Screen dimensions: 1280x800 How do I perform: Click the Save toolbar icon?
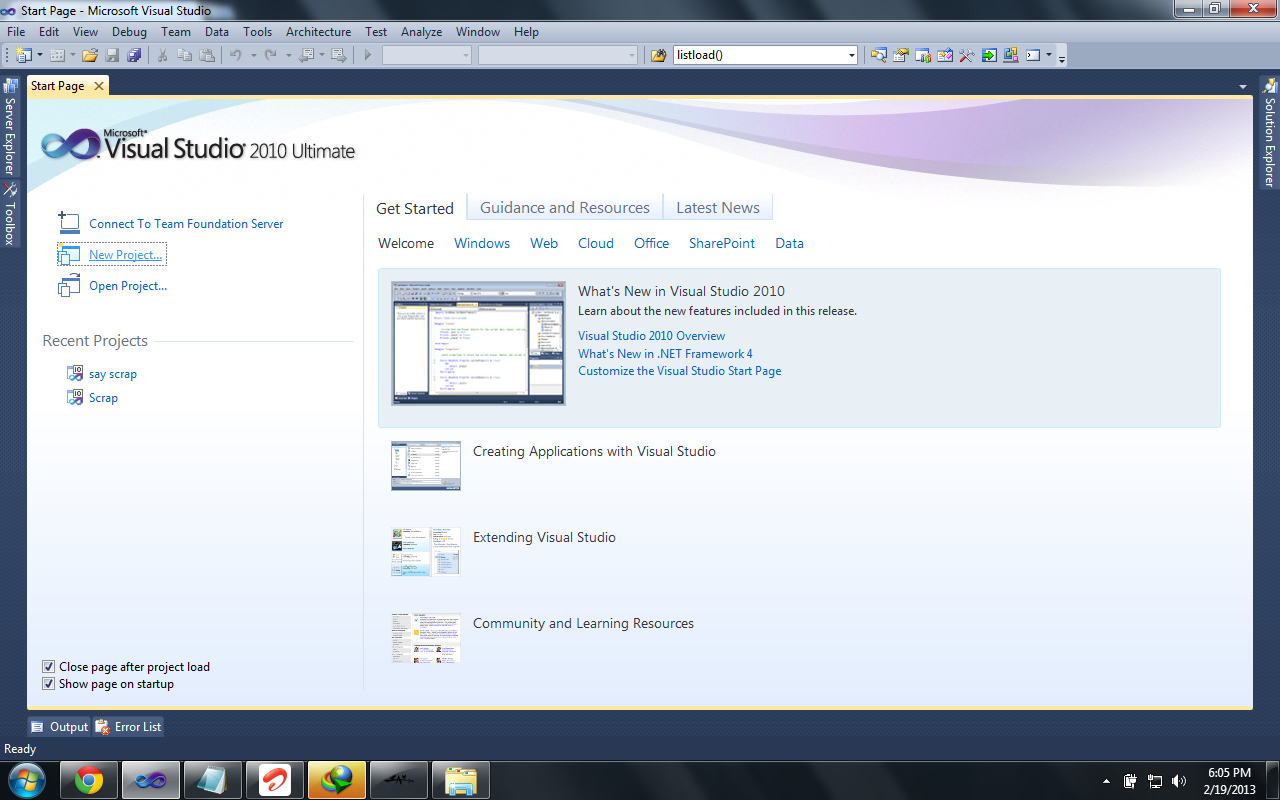[112, 55]
